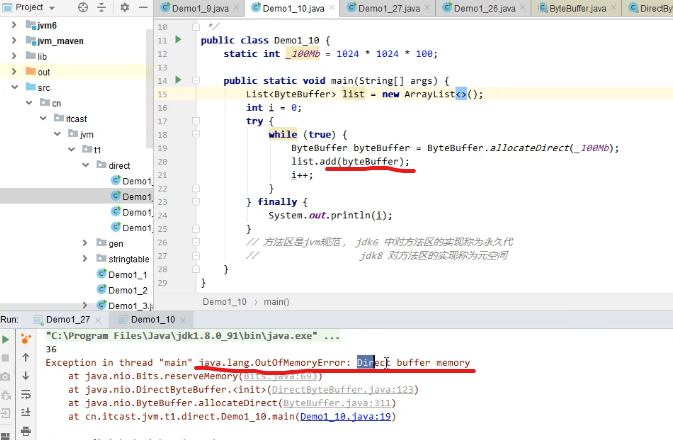The width and height of the screenshot is (673, 440).
Task: Open Bits.java:693 stack trace link
Action: [x=280, y=376]
